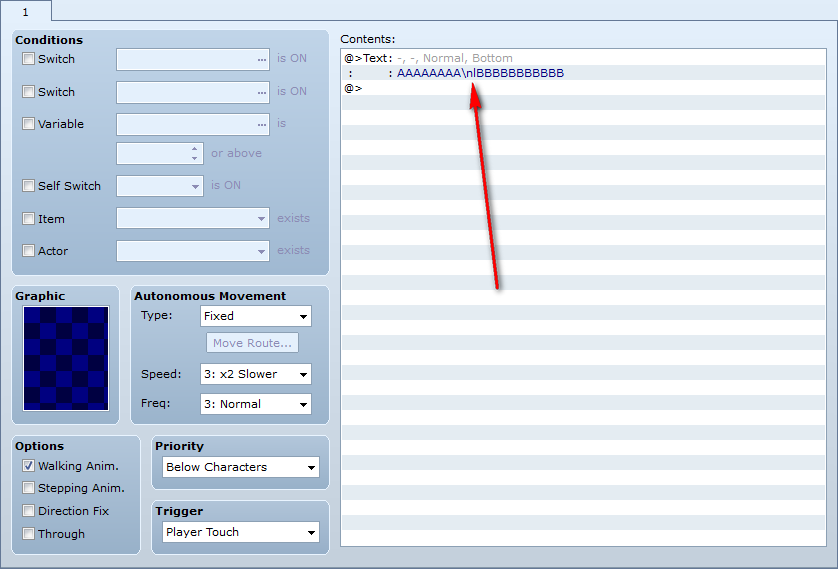Open Priority Below Characters dropdown

240,467
